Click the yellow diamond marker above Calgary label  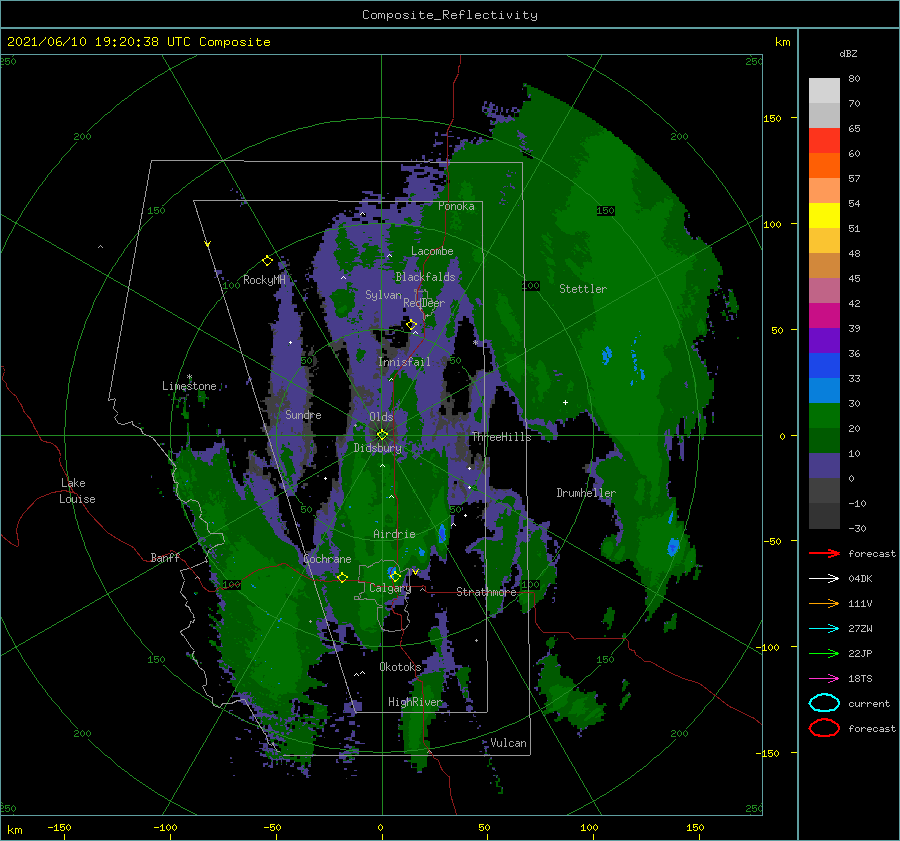[x=395, y=576]
